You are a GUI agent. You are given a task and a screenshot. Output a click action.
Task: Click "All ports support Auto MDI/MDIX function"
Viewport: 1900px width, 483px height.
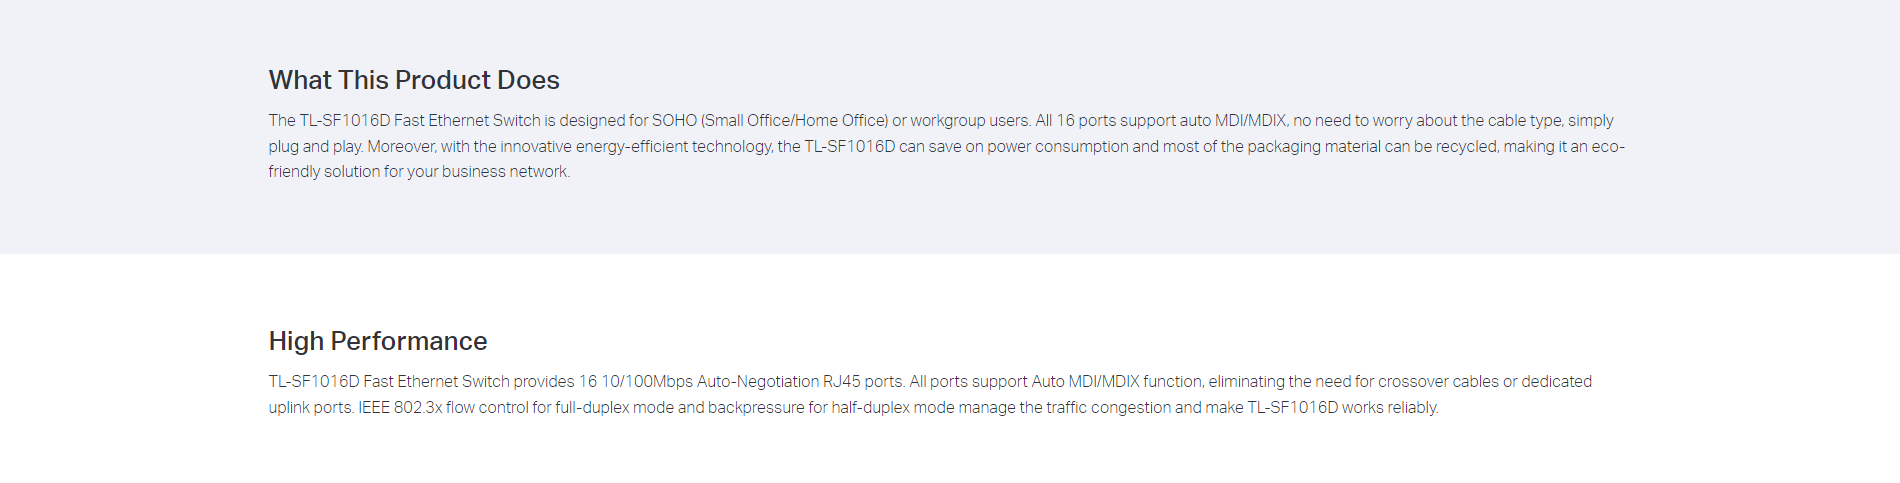coord(1056,381)
